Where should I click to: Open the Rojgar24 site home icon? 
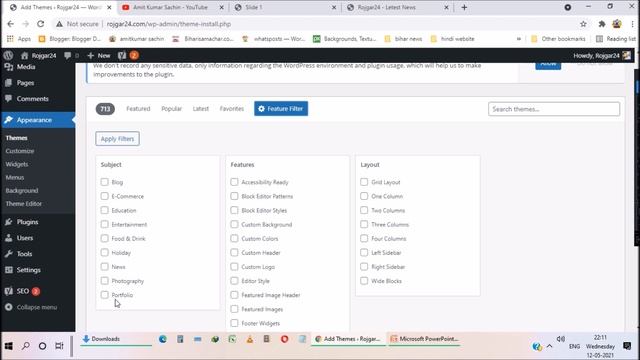click(24, 56)
